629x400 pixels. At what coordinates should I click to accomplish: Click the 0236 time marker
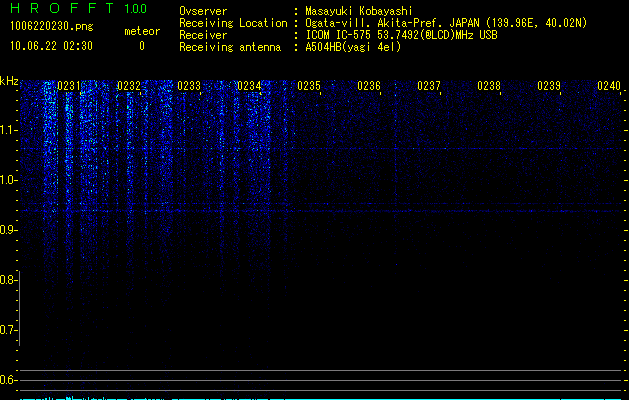tap(369, 86)
